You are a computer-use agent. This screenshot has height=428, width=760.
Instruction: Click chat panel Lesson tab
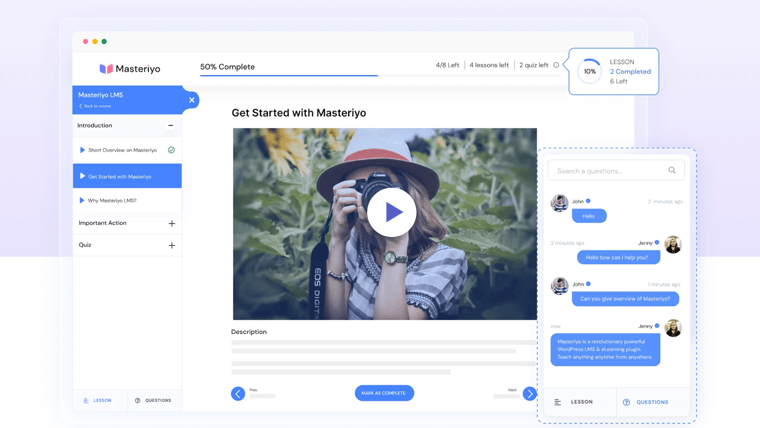(x=580, y=402)
